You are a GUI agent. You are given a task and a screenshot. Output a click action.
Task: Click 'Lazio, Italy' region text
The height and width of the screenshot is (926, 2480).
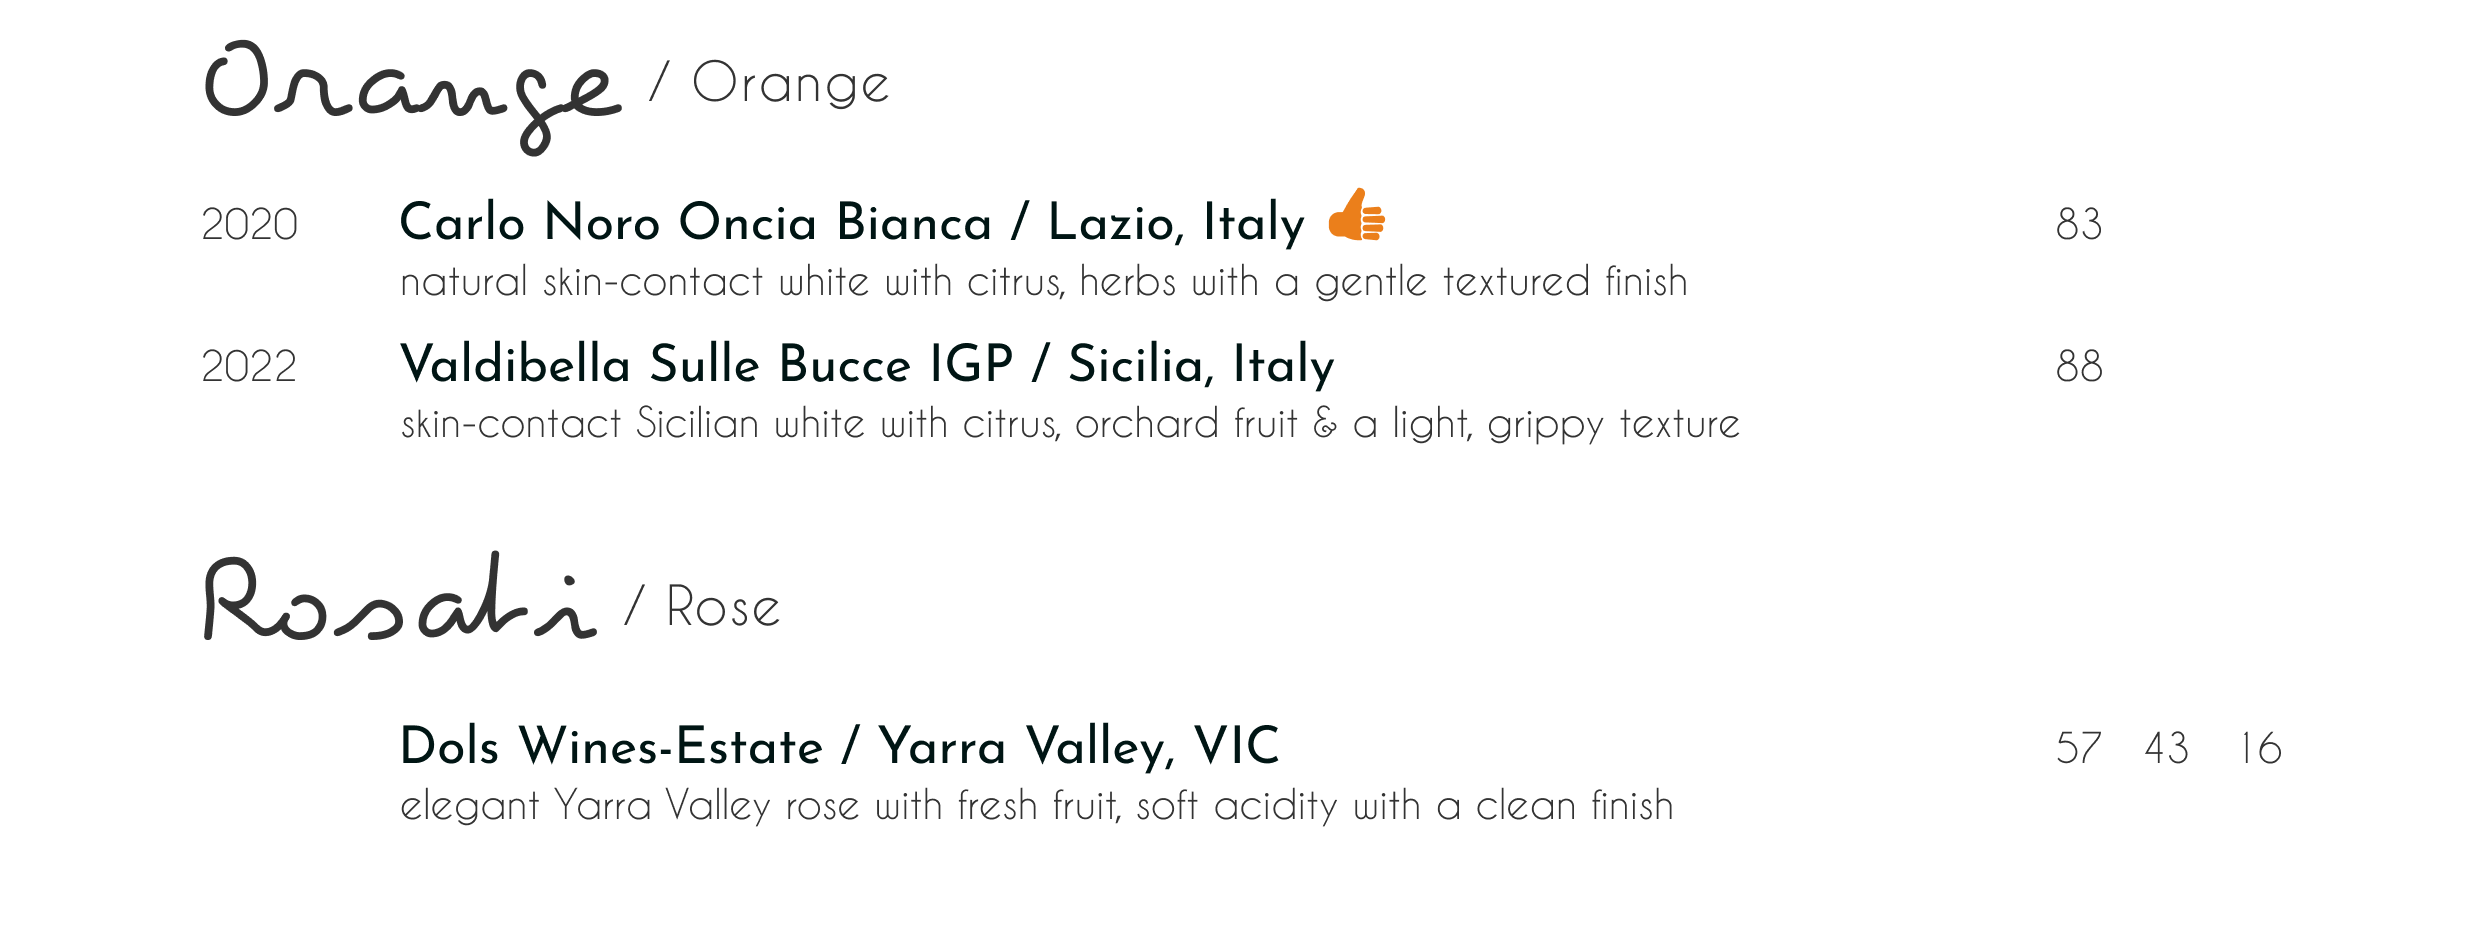point(1176,222)
